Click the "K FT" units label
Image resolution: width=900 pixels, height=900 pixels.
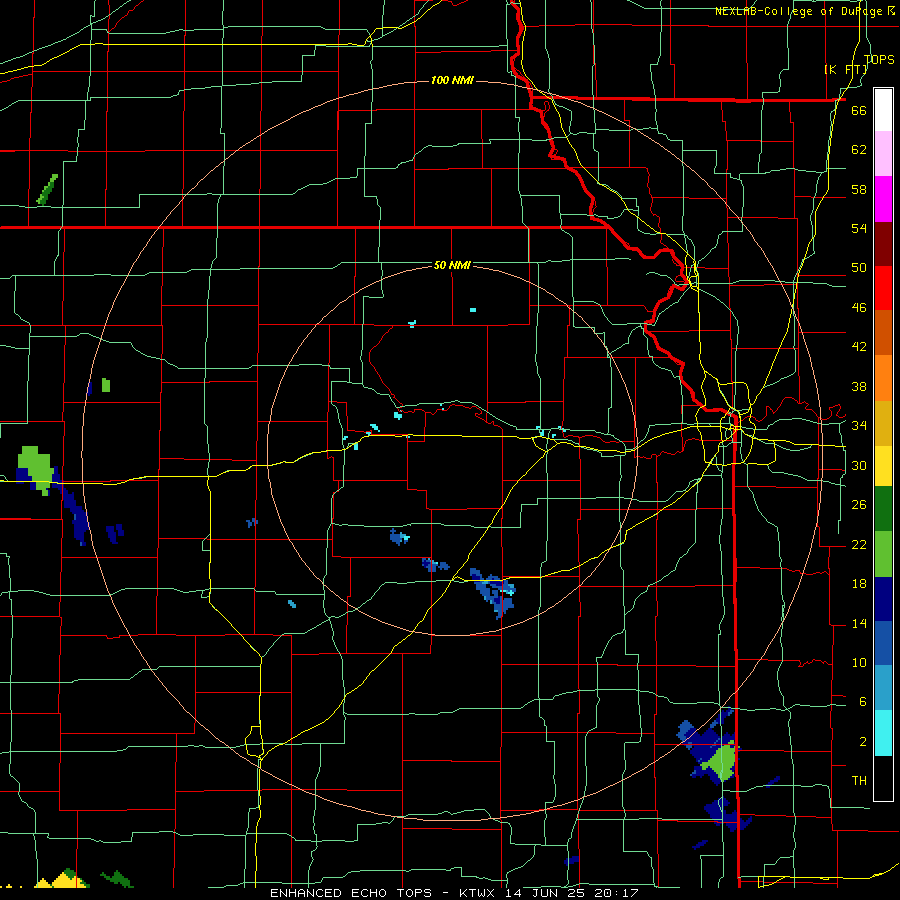(845, 69)
